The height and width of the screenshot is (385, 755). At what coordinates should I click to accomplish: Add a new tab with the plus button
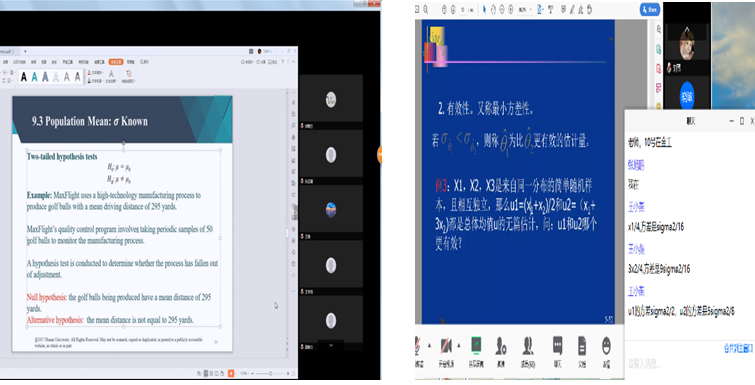(26, 51)
